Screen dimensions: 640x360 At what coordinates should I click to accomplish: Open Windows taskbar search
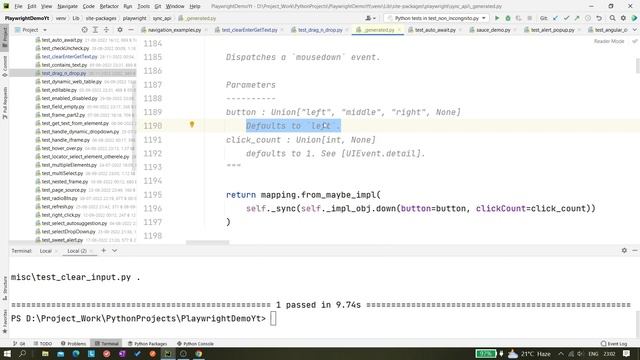tap(22, 353)
